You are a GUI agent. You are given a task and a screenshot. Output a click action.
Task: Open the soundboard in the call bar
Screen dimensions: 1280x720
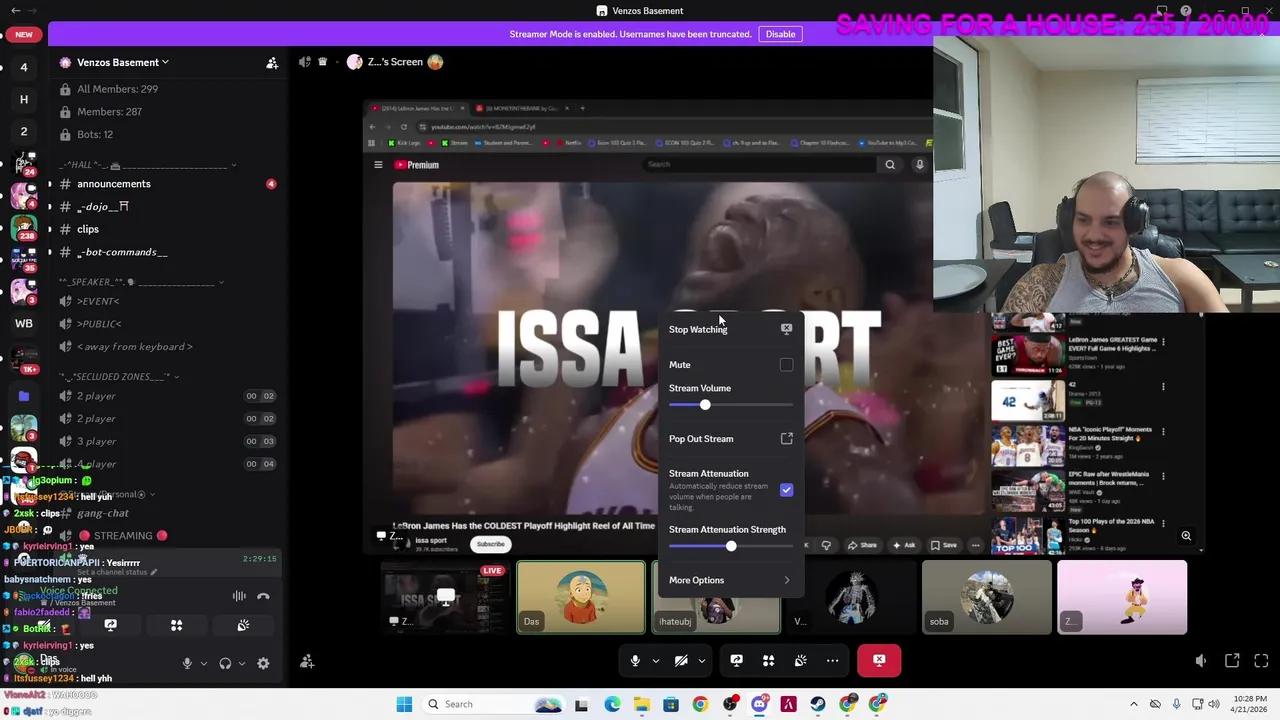[800, 660]
